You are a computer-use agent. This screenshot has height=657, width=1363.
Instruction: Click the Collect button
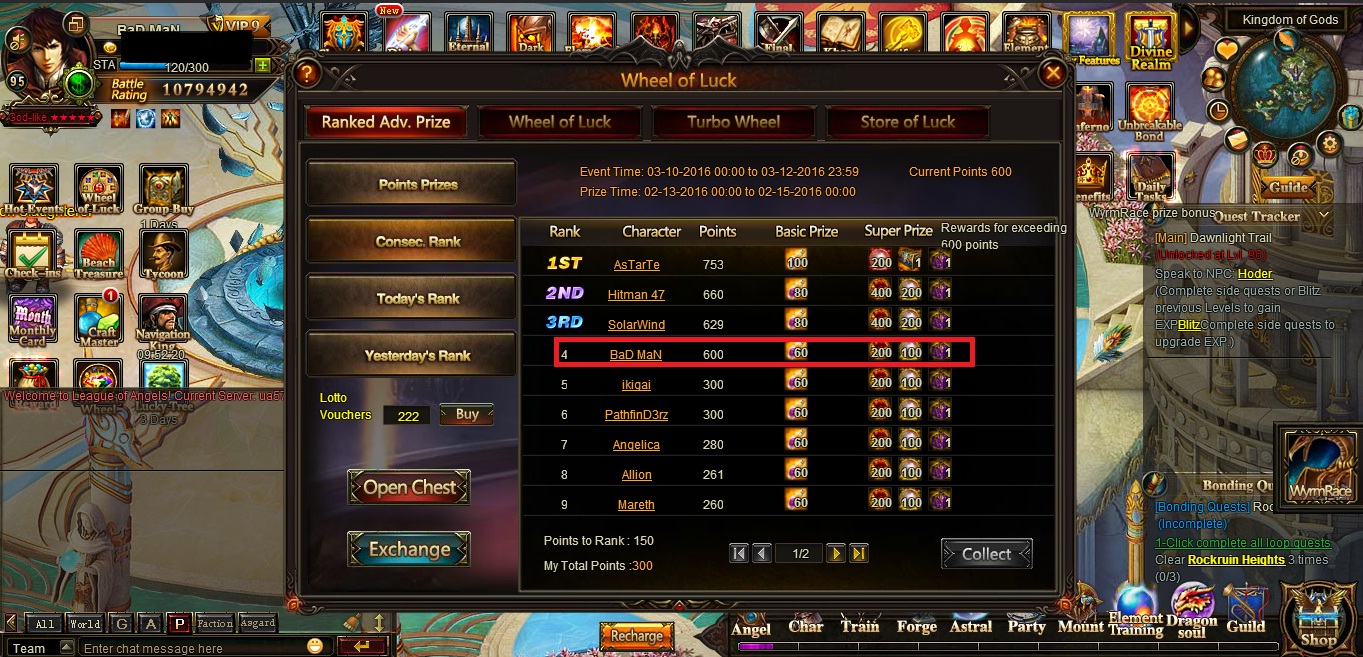(986, 554)
